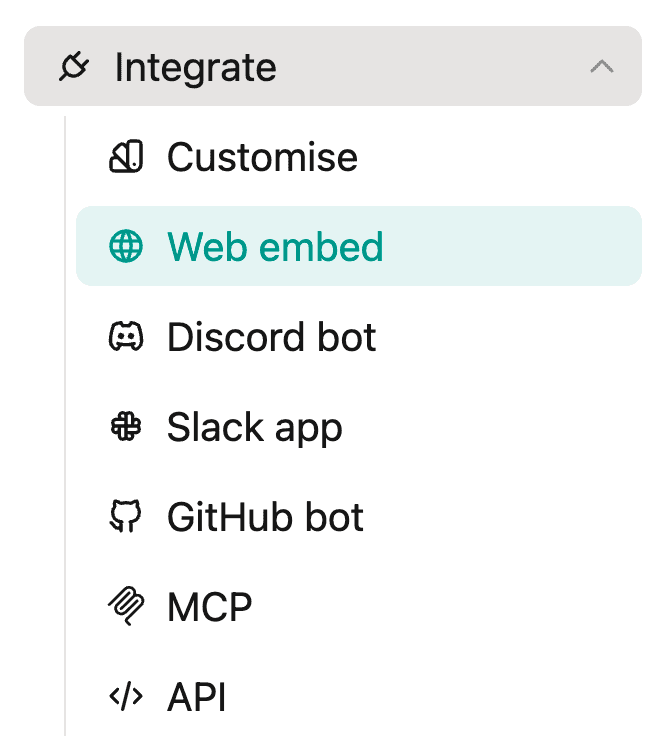Open the Customise menu item
The height and width of the screenshot is (750, 666).
(x=358, y=156)
